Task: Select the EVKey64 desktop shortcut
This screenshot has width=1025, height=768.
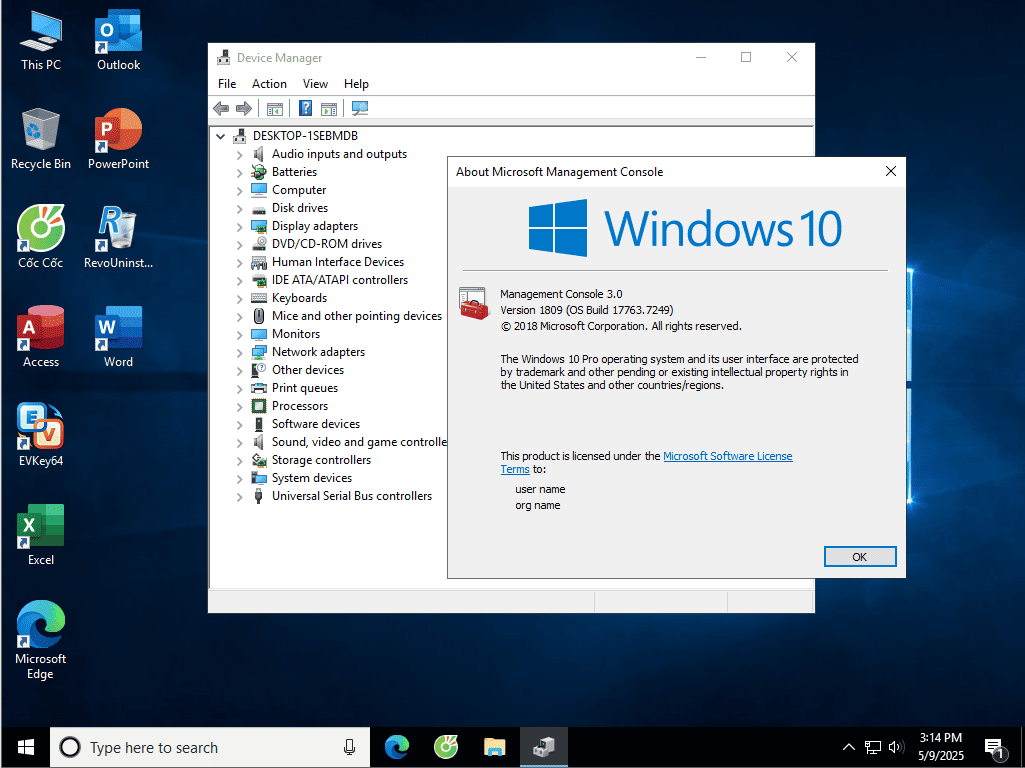Action: coord(41,435)
